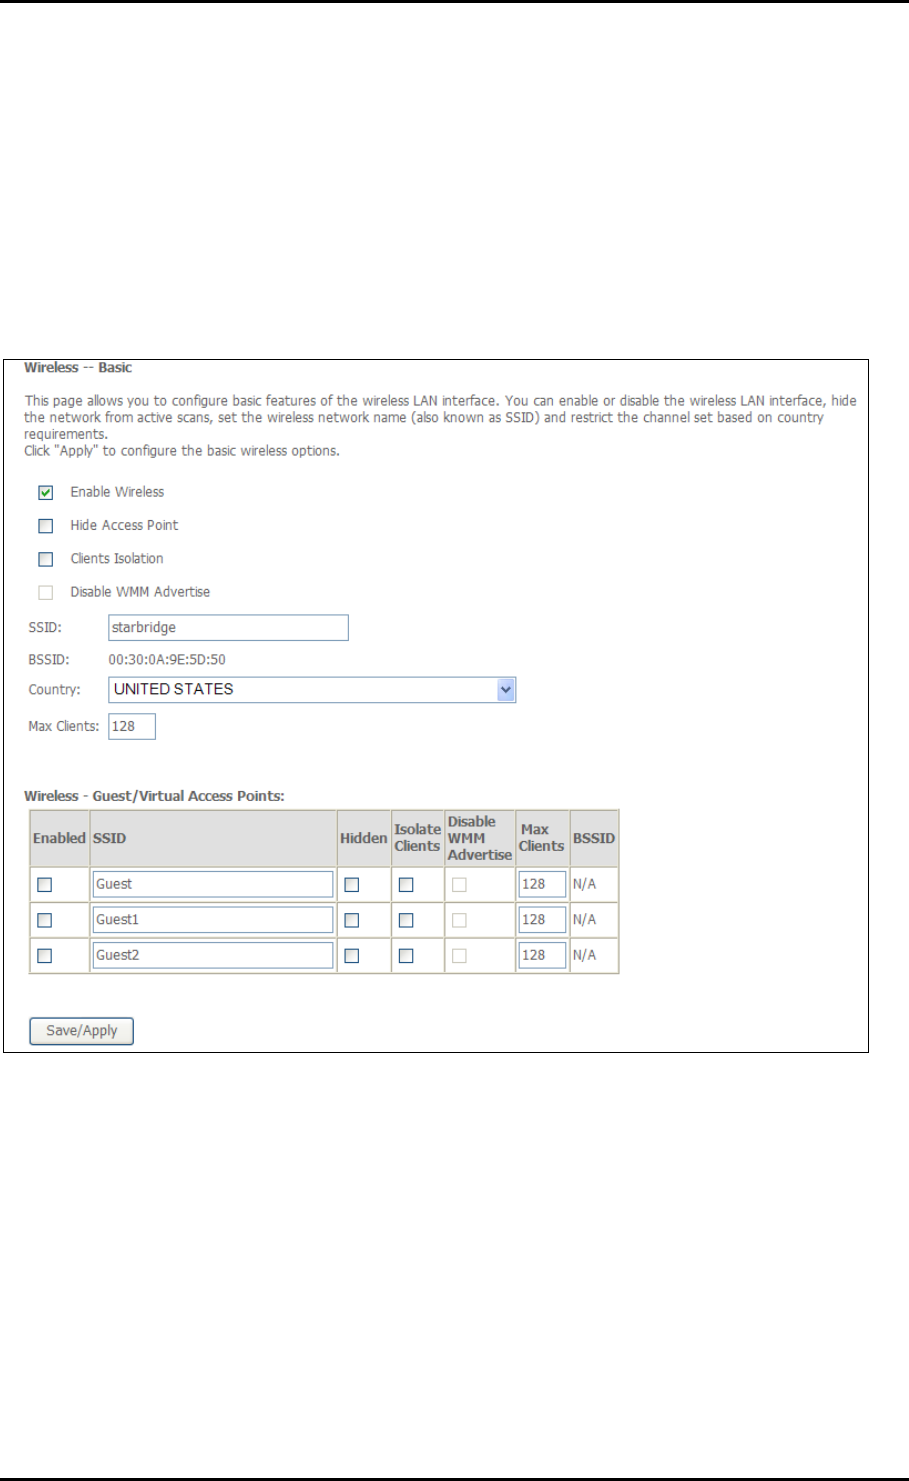Click the Enabled column header
Viewport: 909px width, 1481px height.
click(x=59, y=838)
